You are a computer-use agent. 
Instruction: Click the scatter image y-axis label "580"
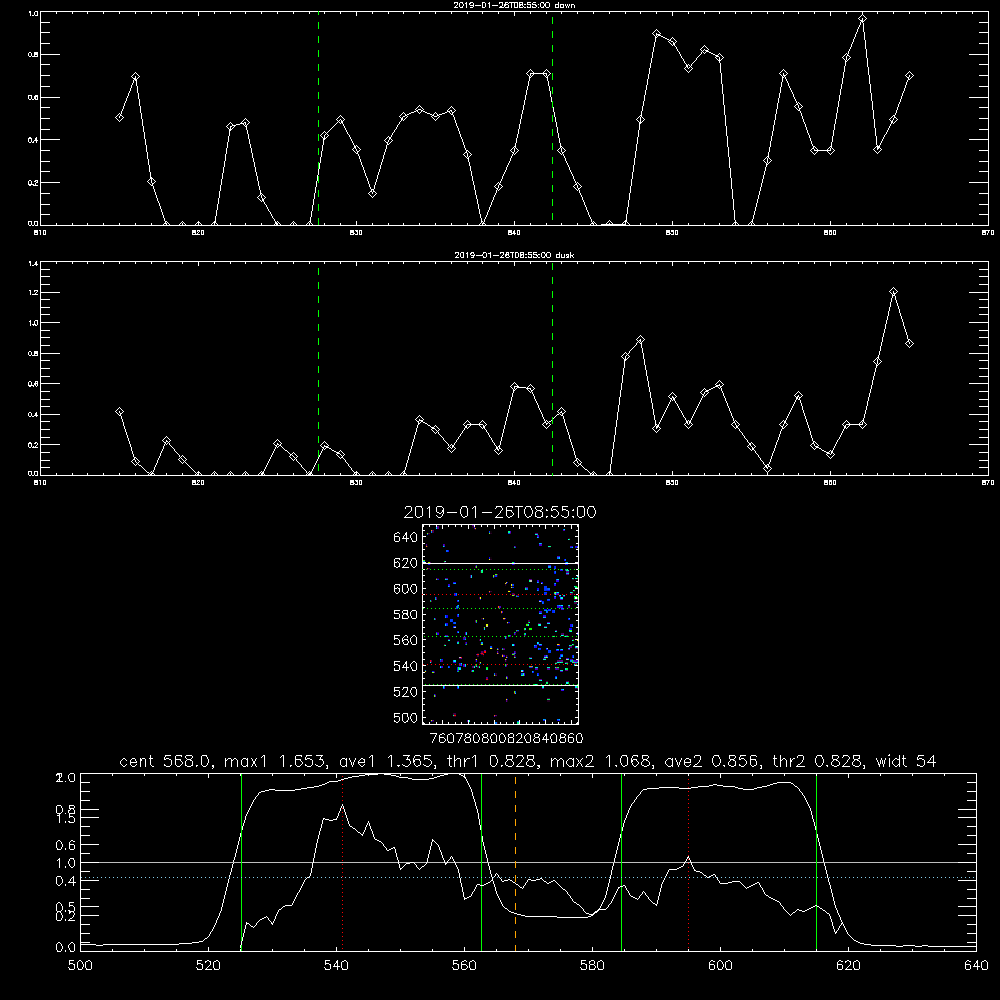click(406, 614)
